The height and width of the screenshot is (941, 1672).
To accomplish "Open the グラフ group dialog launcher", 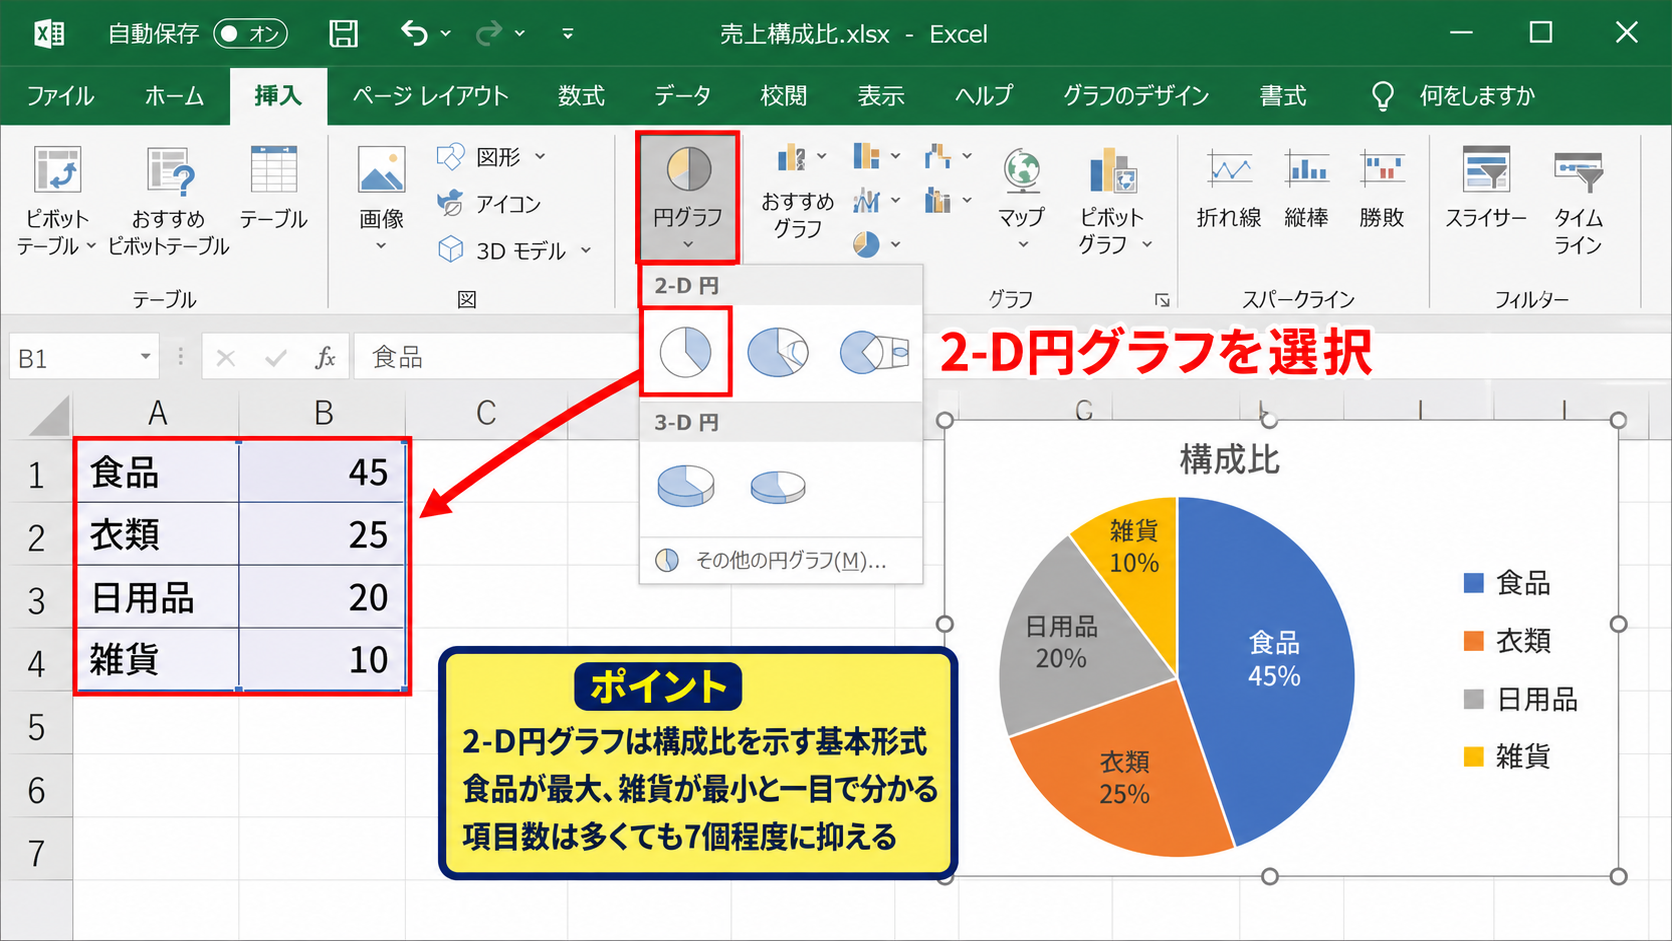I will pyautogui.click(x=1162, y=300).
